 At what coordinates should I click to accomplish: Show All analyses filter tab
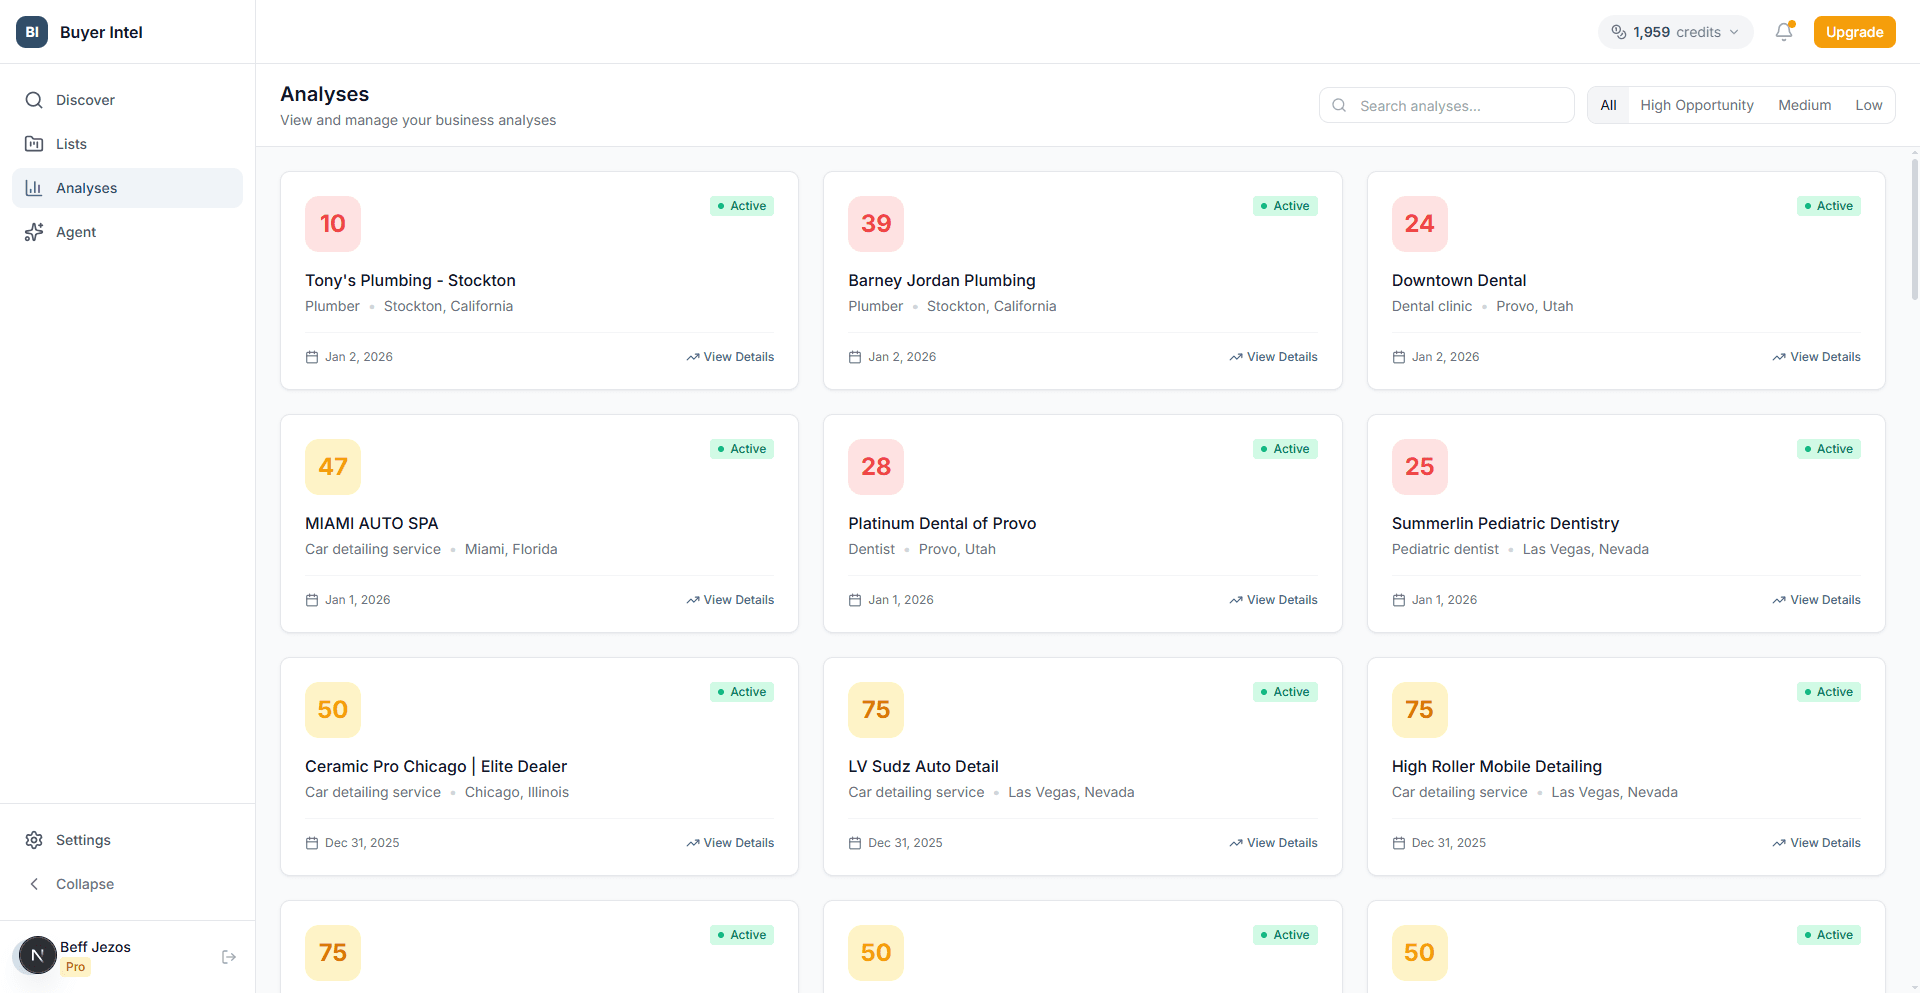coord(1608,105)
